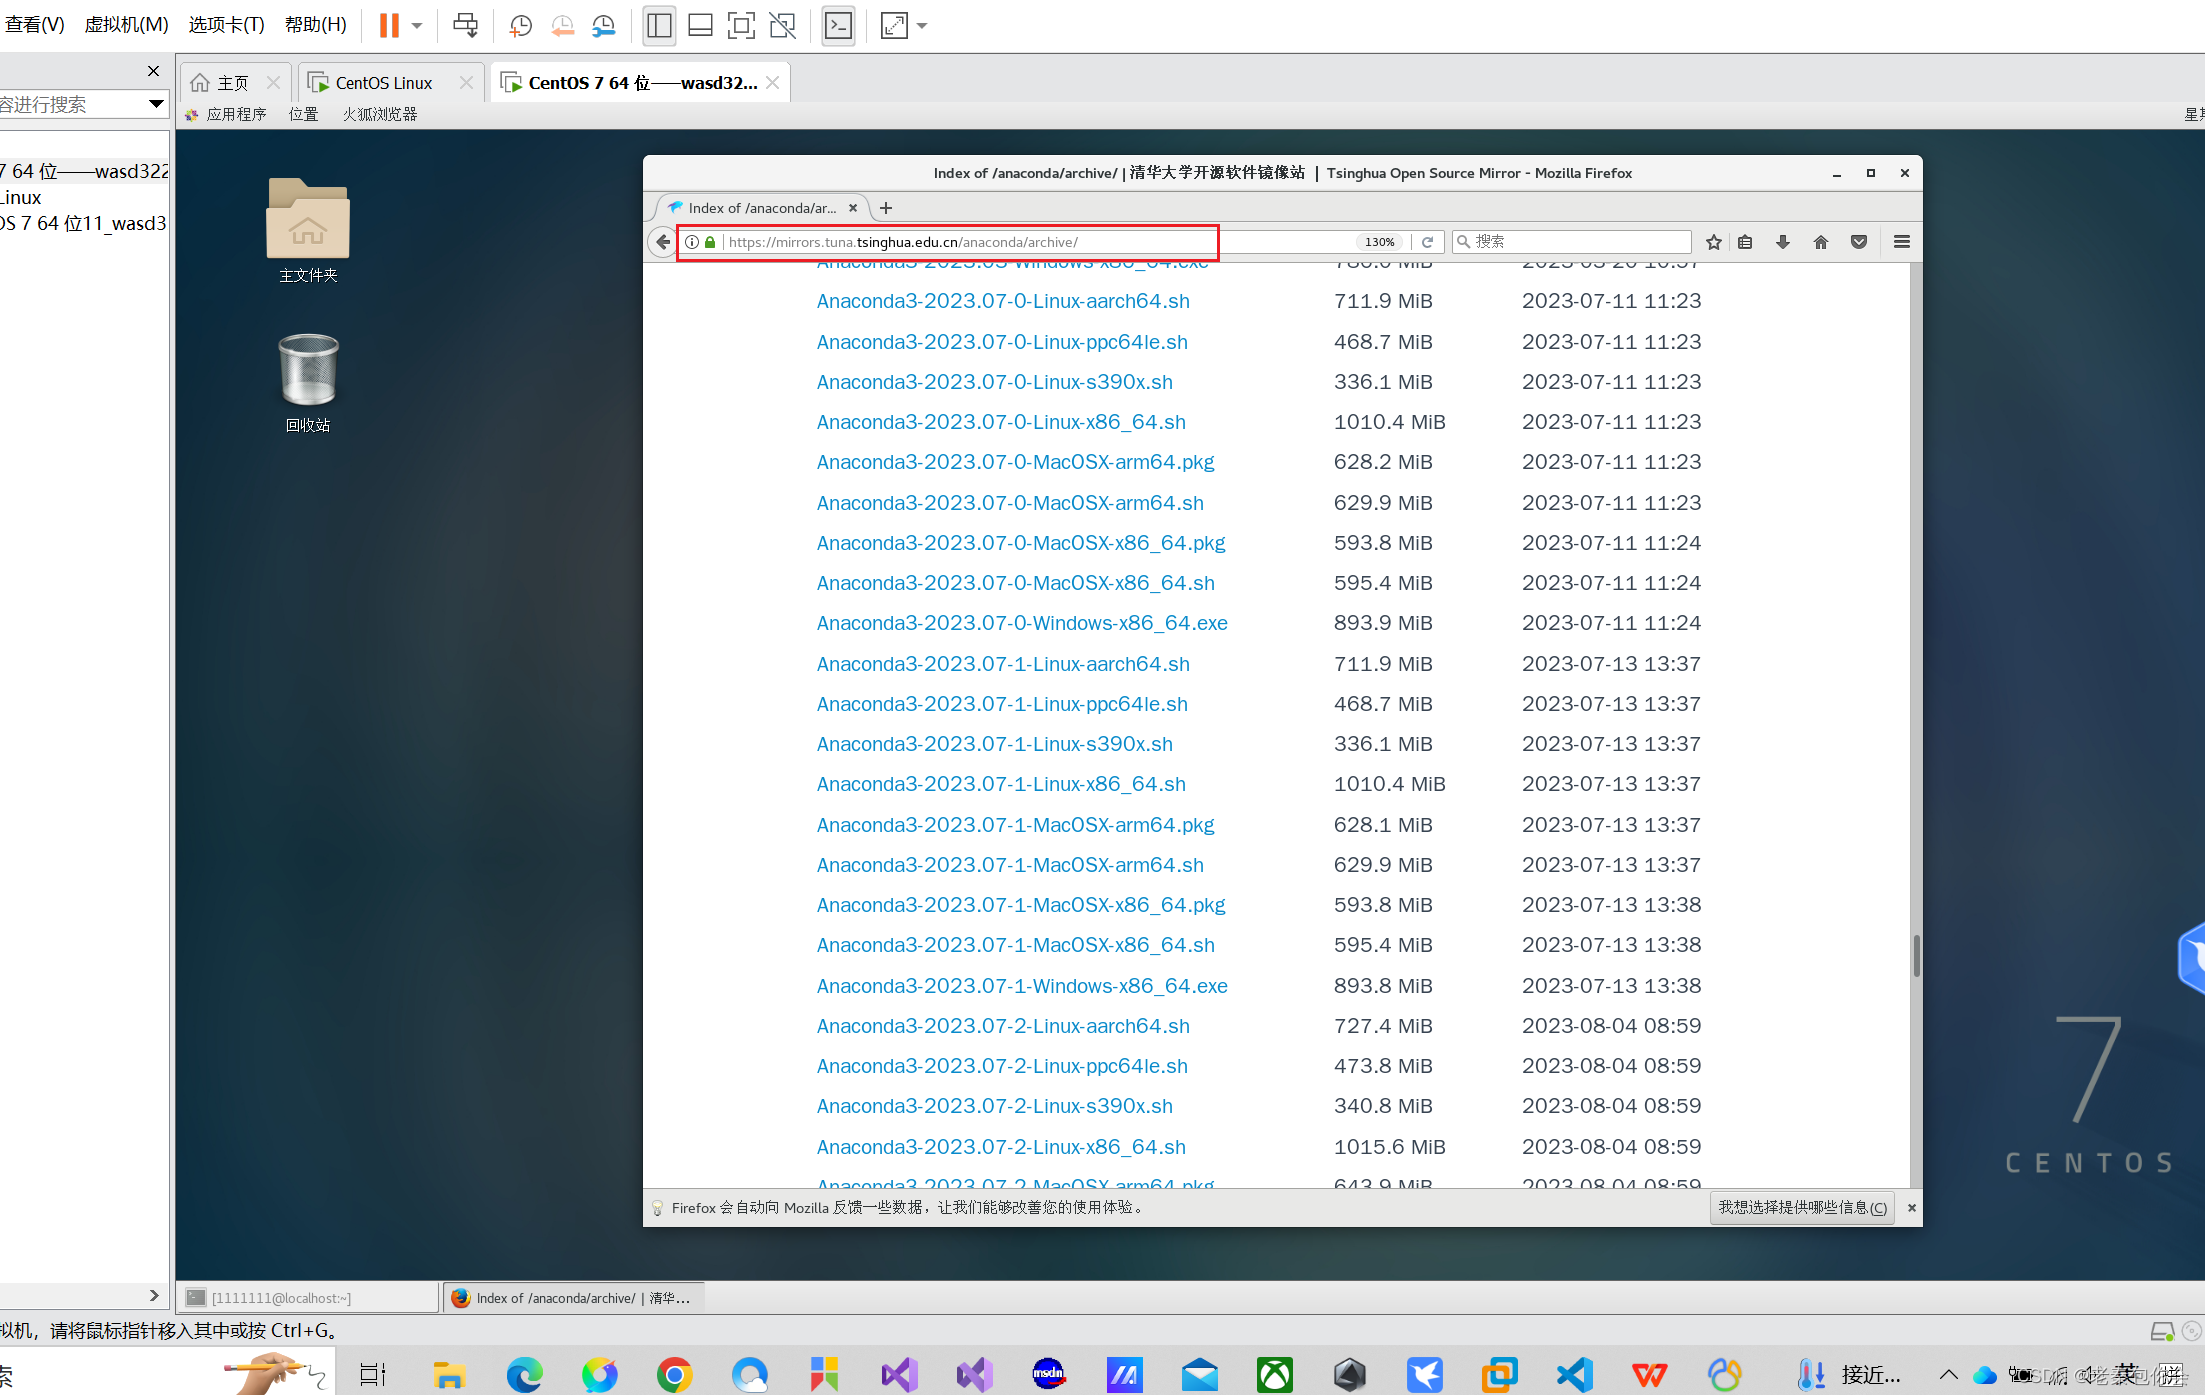Toggle the console view icon in VMware toolbar
The image size is (2205, 1395).
click(x=838, y=26)
